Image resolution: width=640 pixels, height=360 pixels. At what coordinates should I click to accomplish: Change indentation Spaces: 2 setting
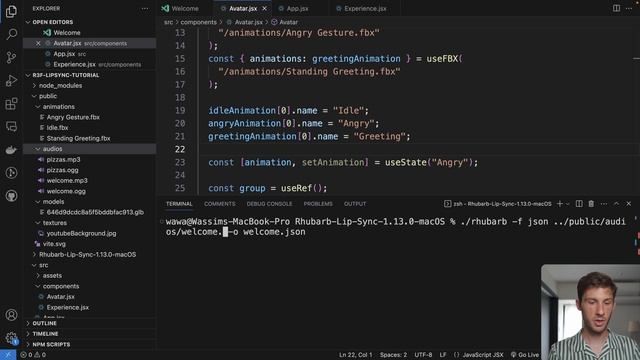click(x=393, y=355)
